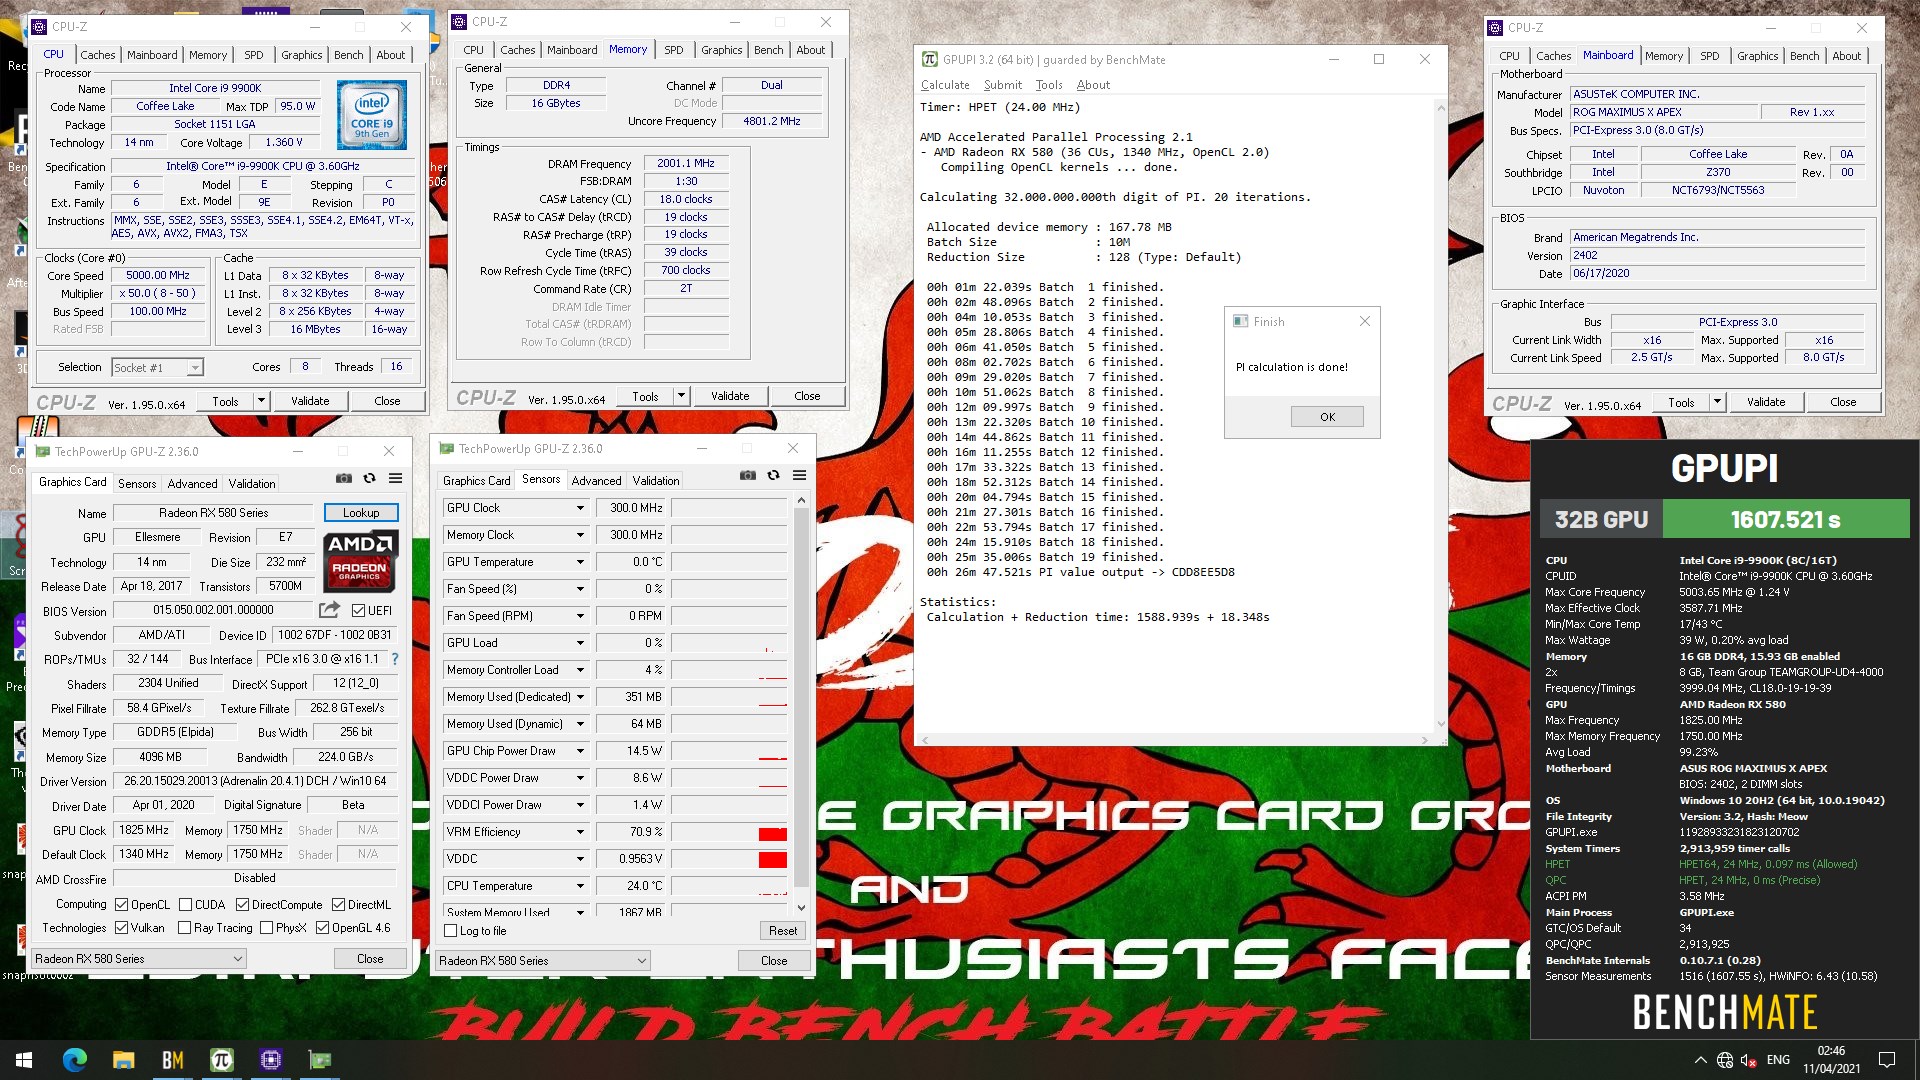Click the Driver Version field in GPU-Z
The height and width of the screenshot is (1080, 1920).
(254, 781)
